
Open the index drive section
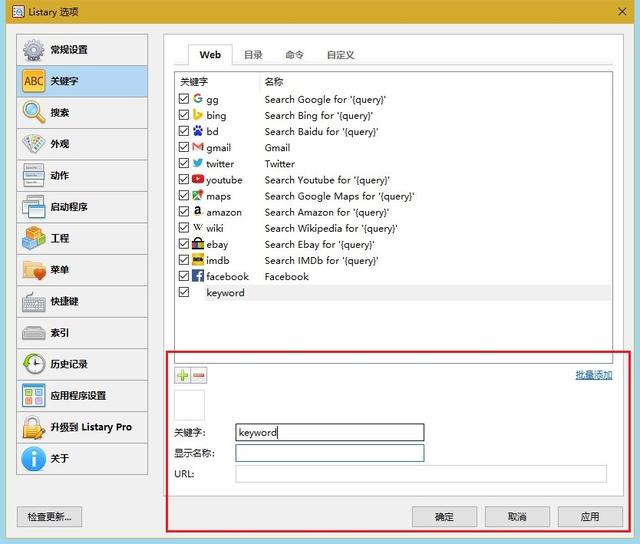point(82,333)
